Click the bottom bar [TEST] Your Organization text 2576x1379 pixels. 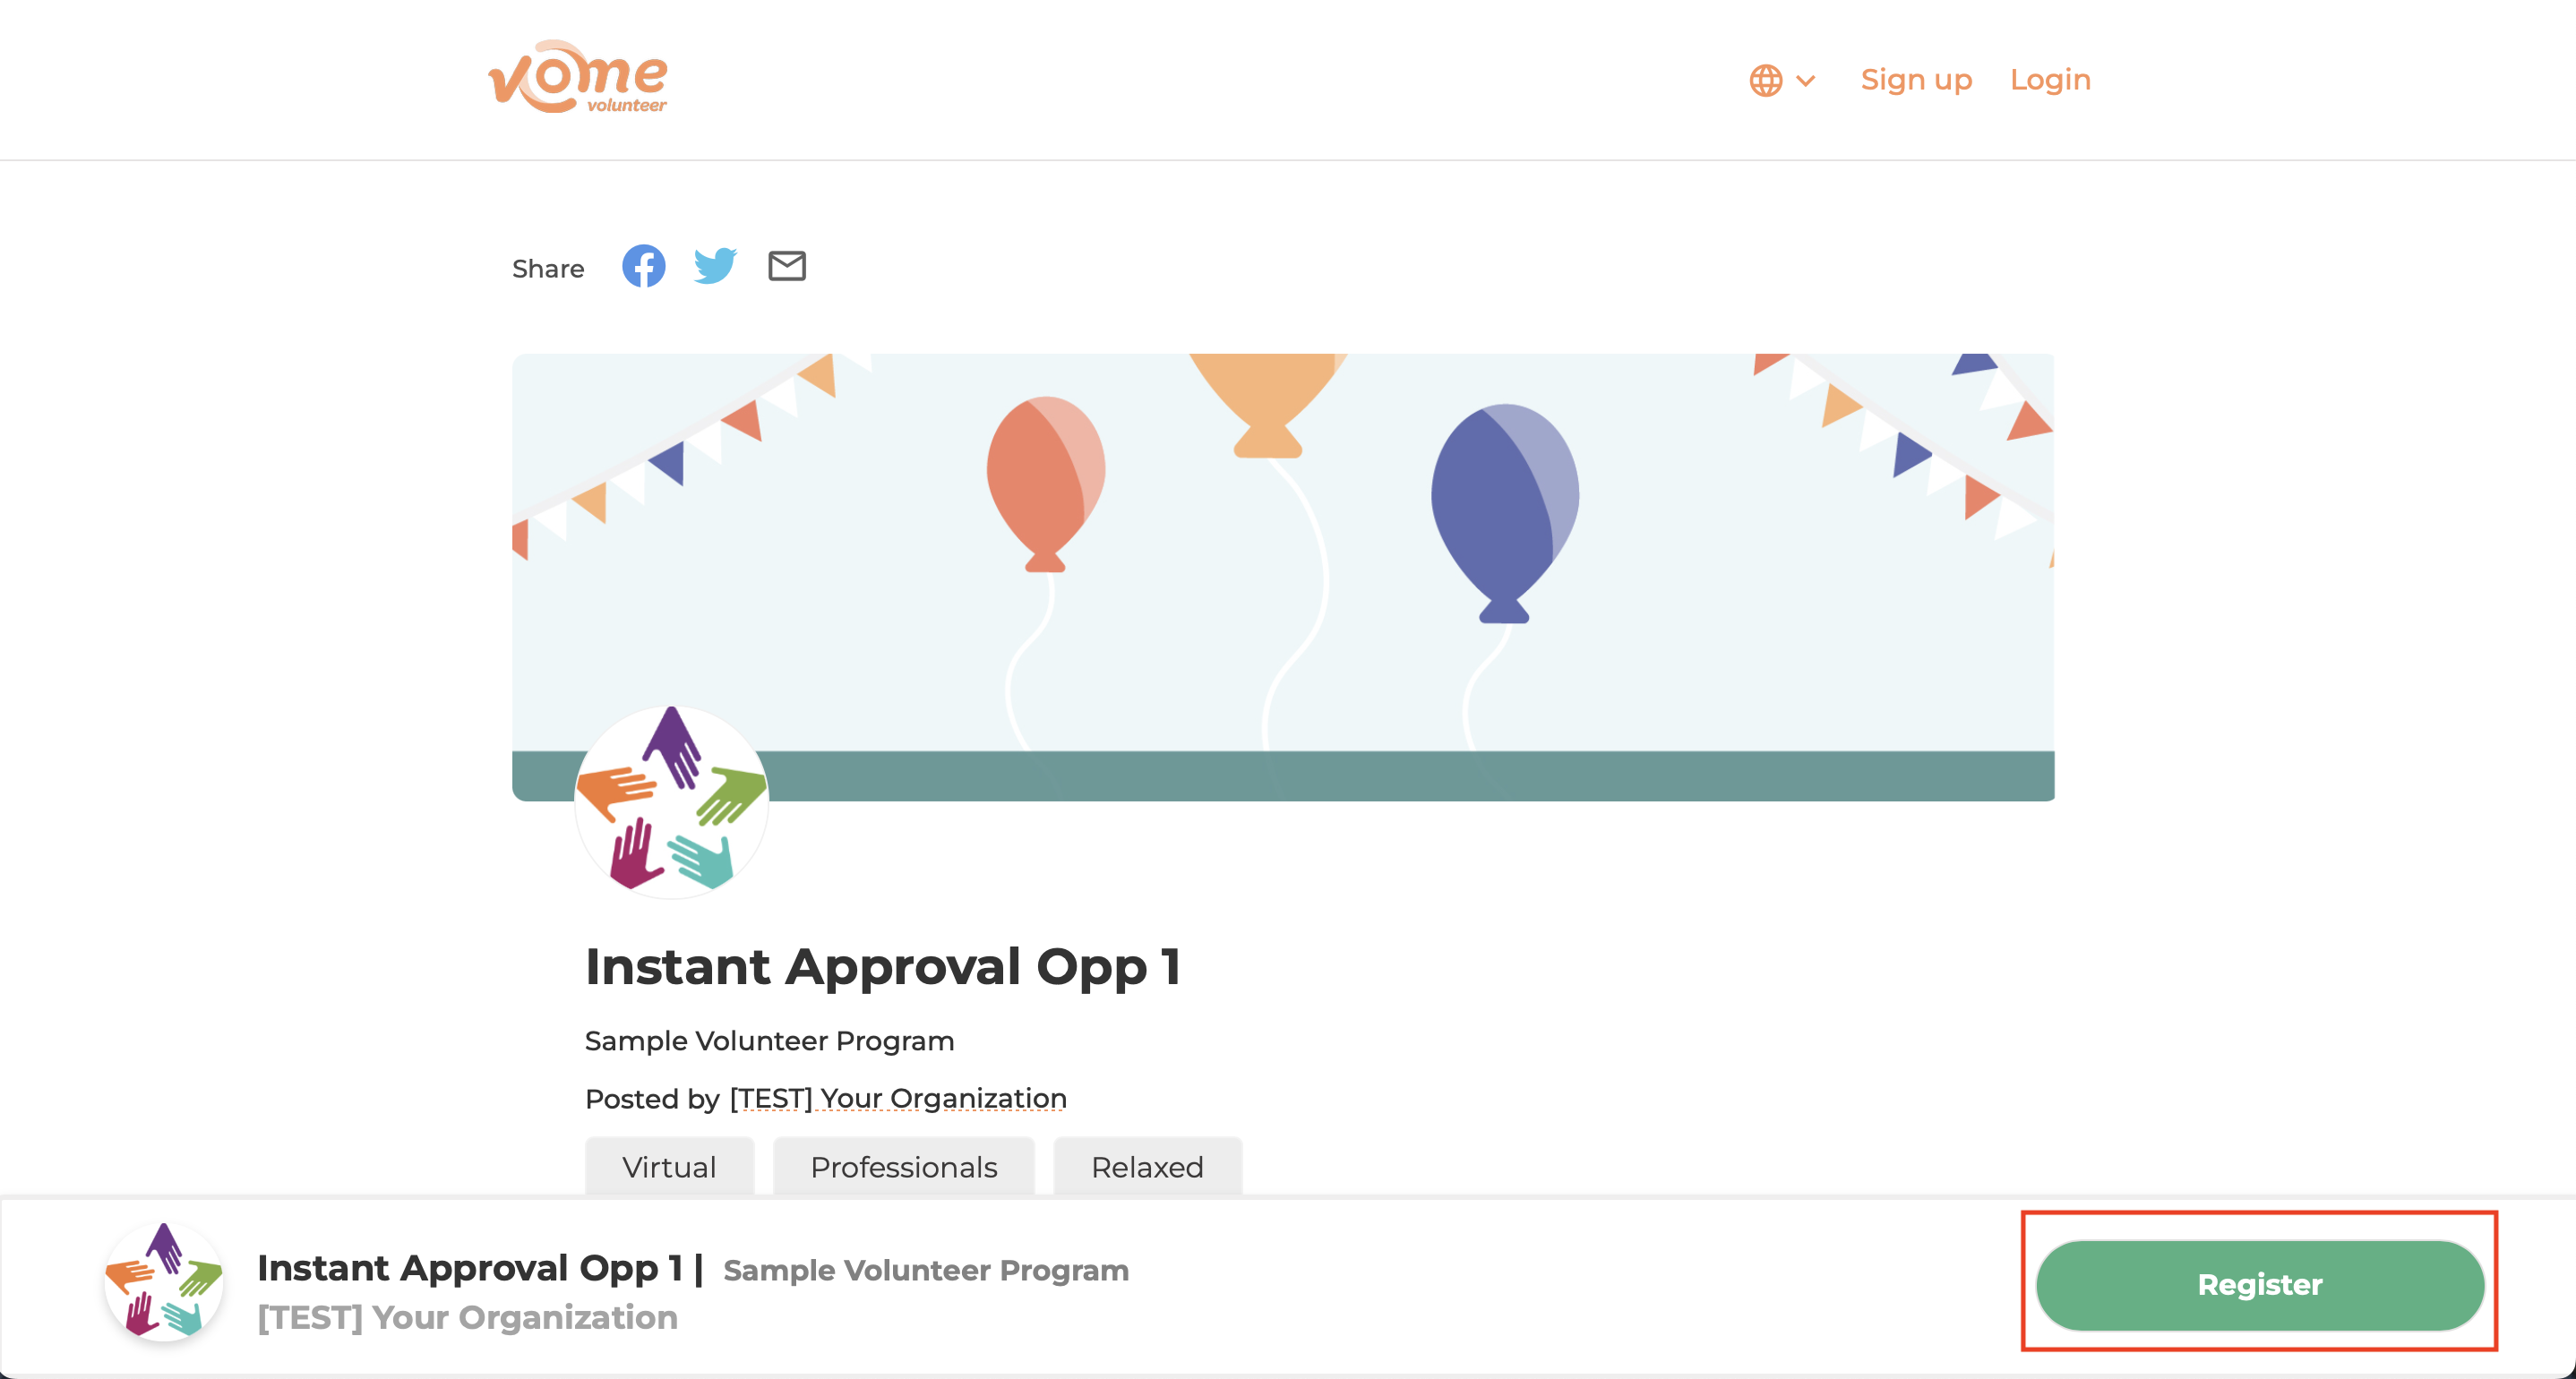468,1318
